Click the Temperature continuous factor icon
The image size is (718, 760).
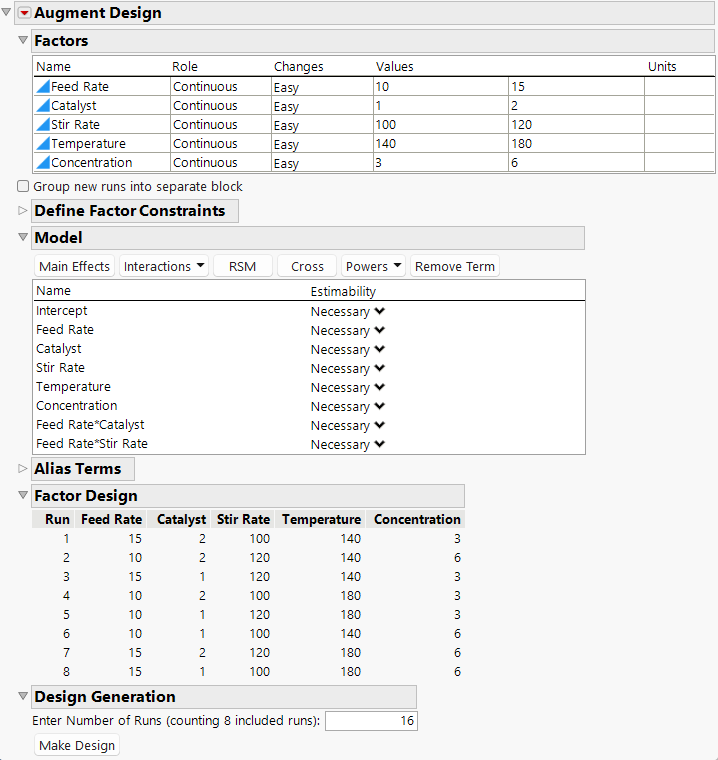pyautogui.click(x=43, y=143)
